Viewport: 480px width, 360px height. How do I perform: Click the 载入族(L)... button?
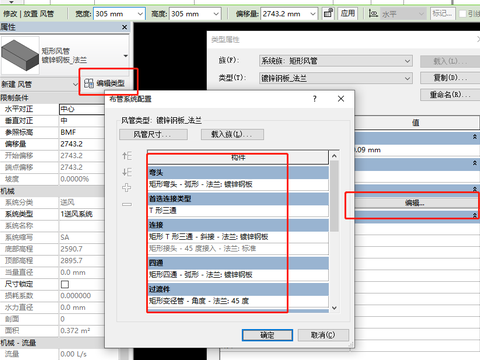coord(232,134)
